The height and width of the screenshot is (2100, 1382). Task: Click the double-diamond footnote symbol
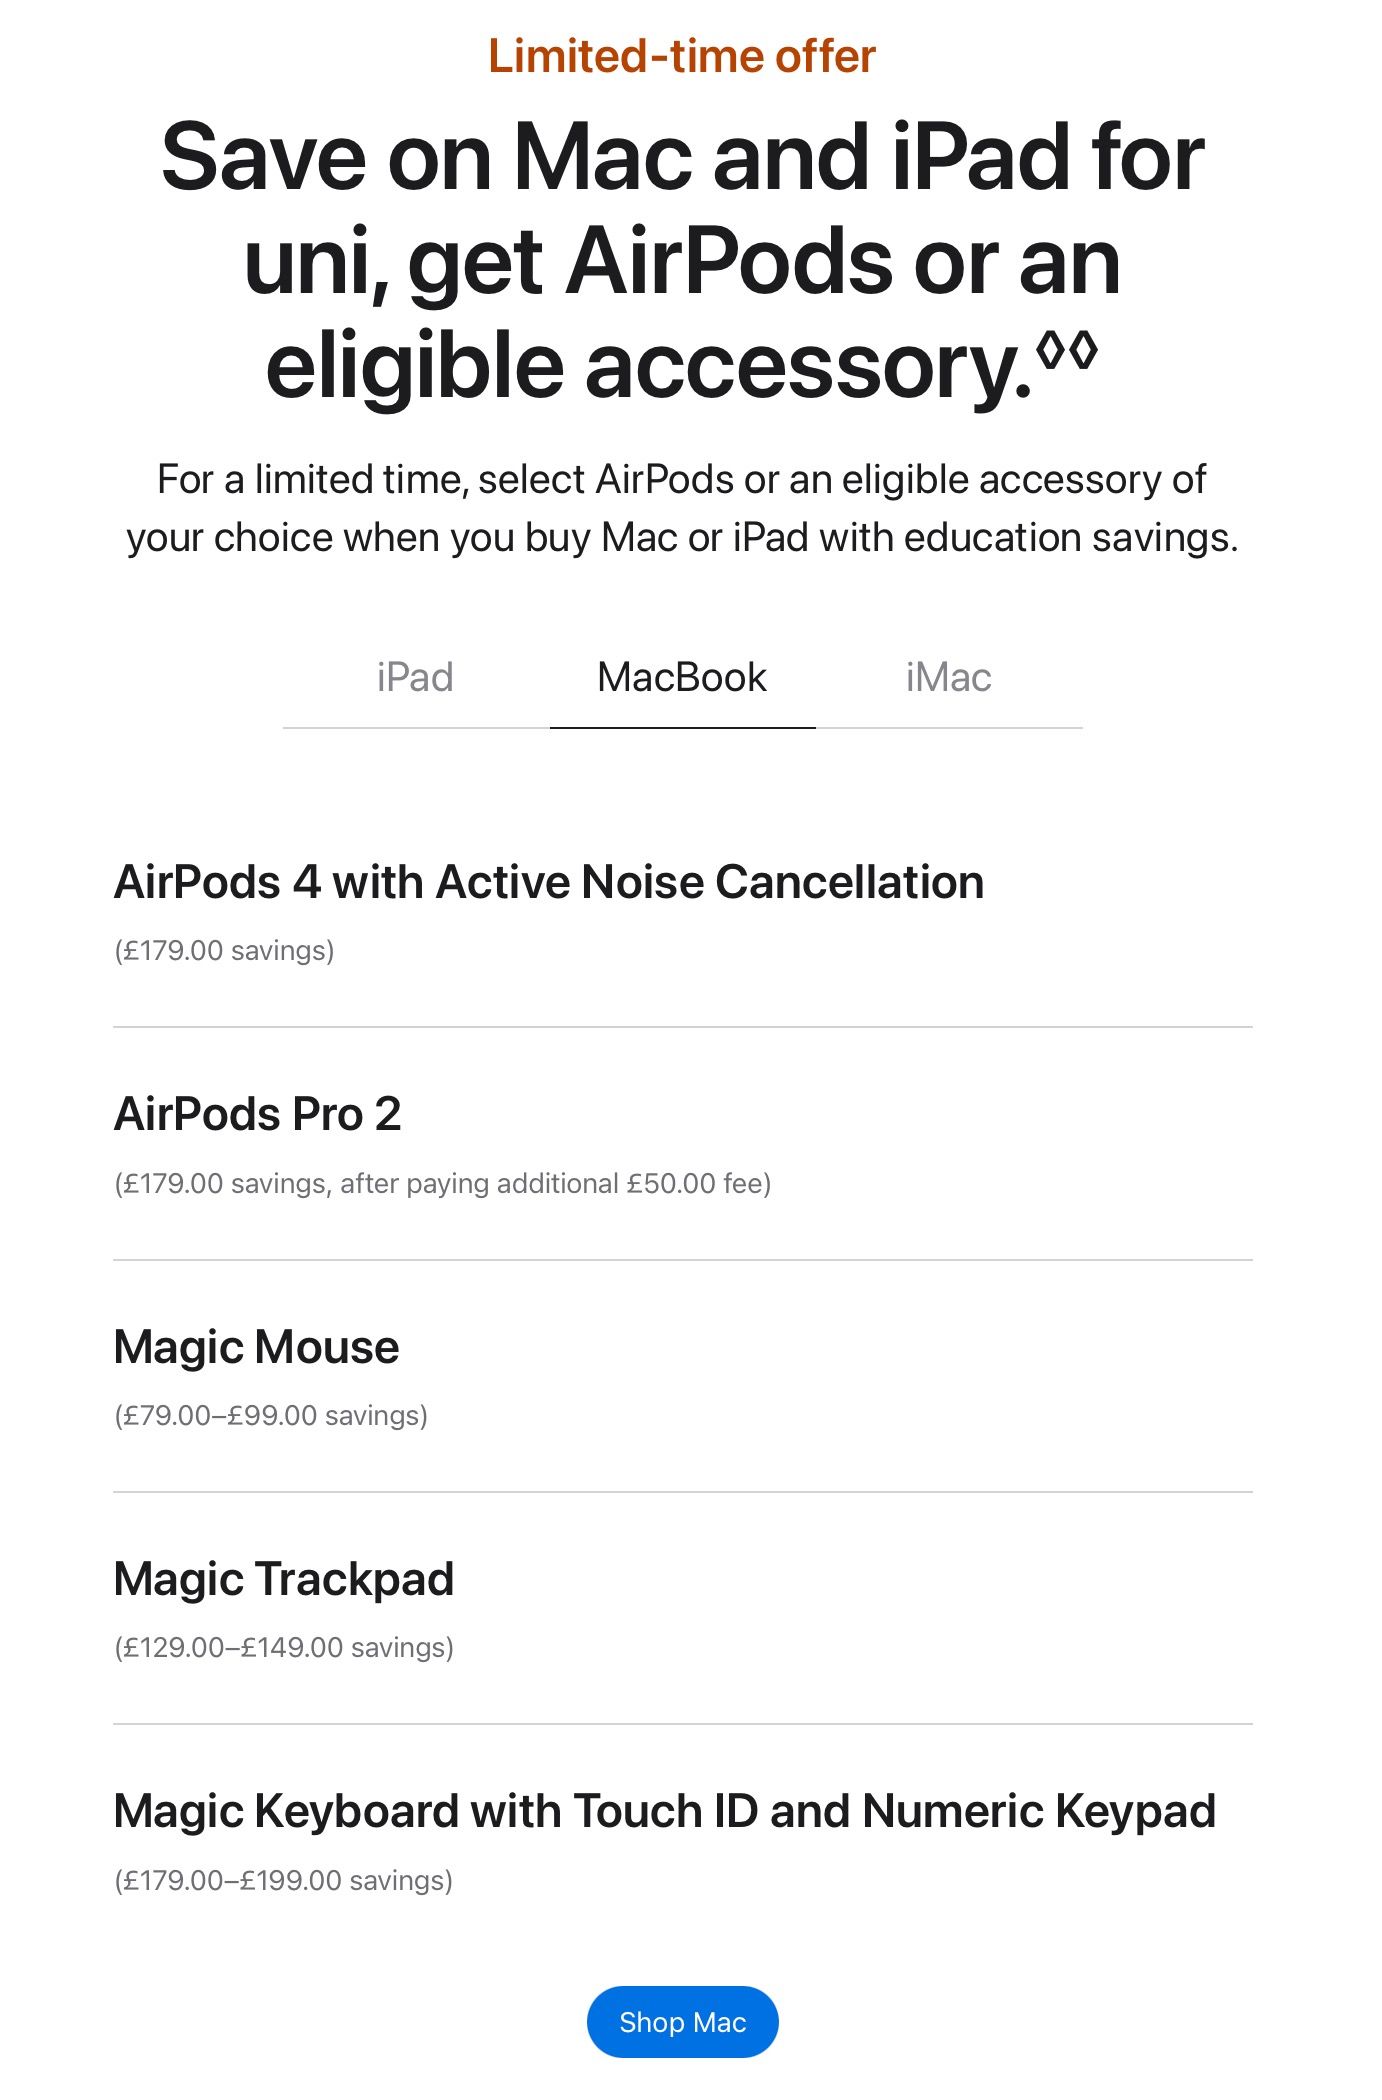pyautogui.click(x=1067, y=350)
